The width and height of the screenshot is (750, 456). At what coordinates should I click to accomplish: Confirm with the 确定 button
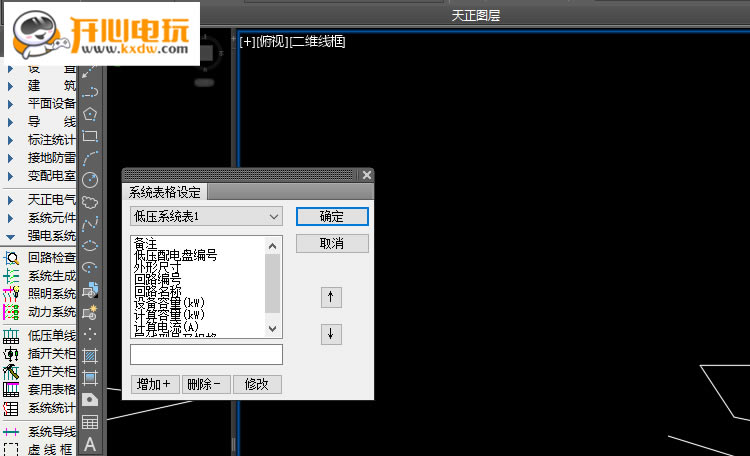pos(332,216)
